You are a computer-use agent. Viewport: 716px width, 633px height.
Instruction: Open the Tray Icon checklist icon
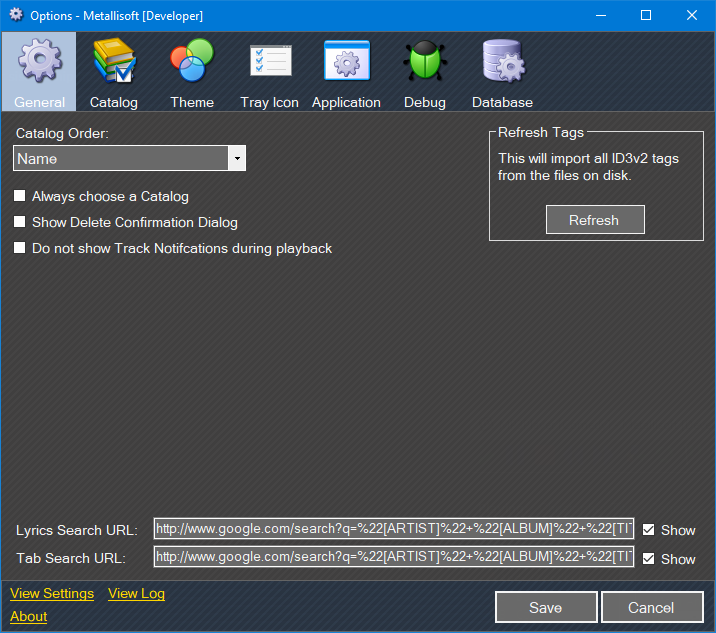pyautogui.click(x=269, y=64)
